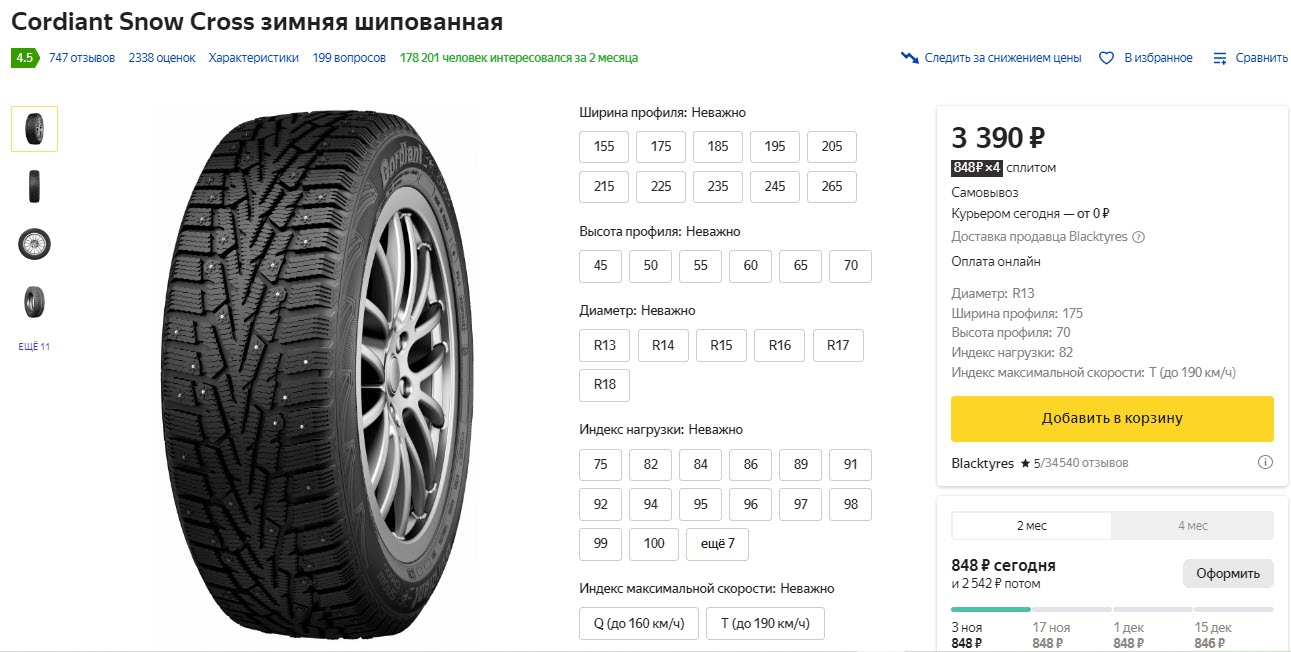Switch to the 4 мес payment tab
The height and width of the screenshot is (652, 1291).
(1192, 525)
